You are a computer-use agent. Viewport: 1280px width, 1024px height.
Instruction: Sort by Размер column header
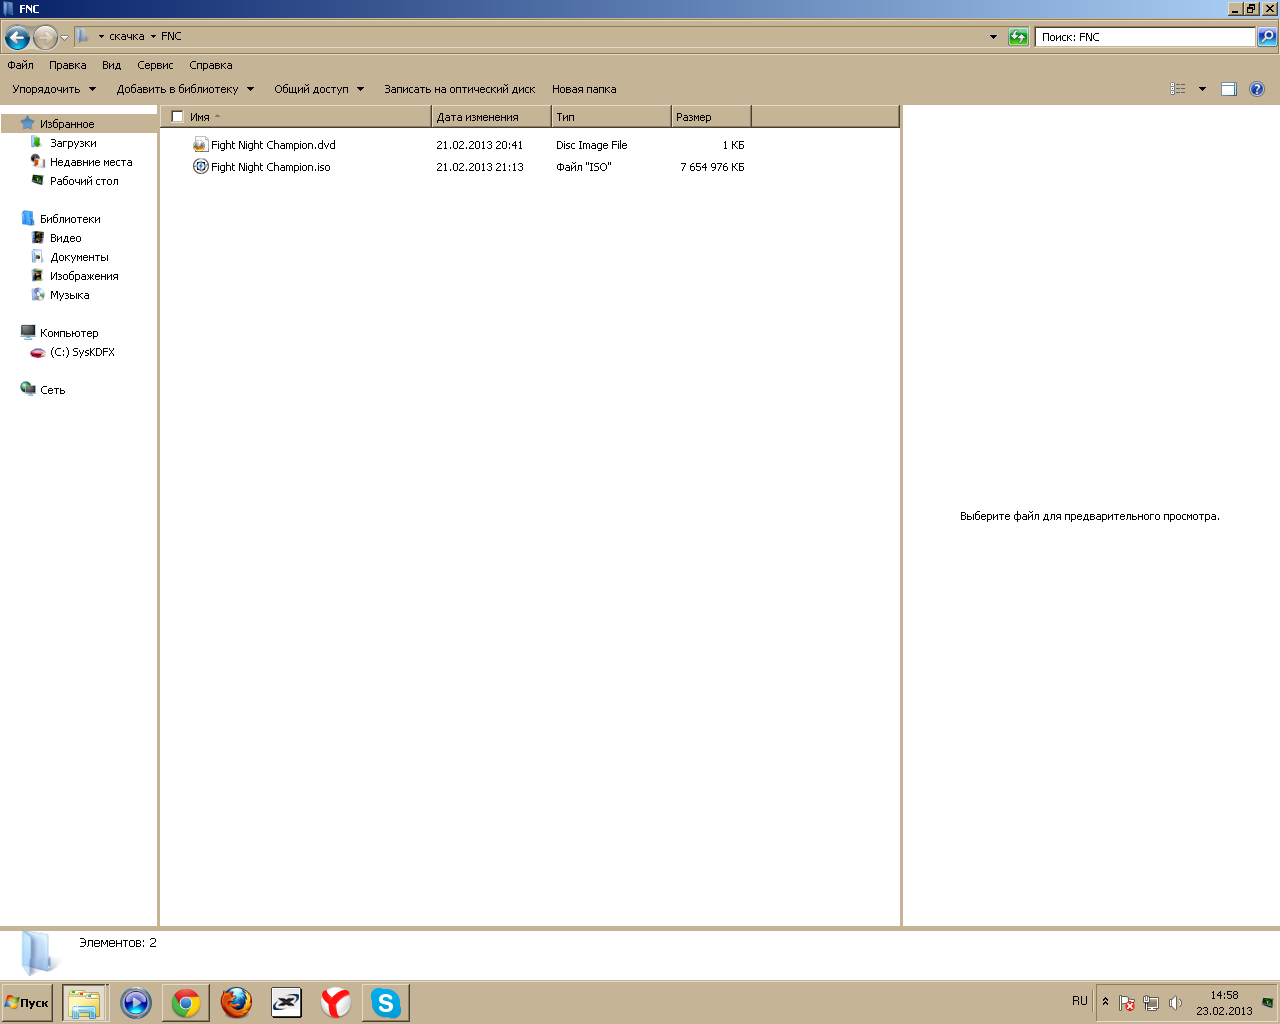711,117
